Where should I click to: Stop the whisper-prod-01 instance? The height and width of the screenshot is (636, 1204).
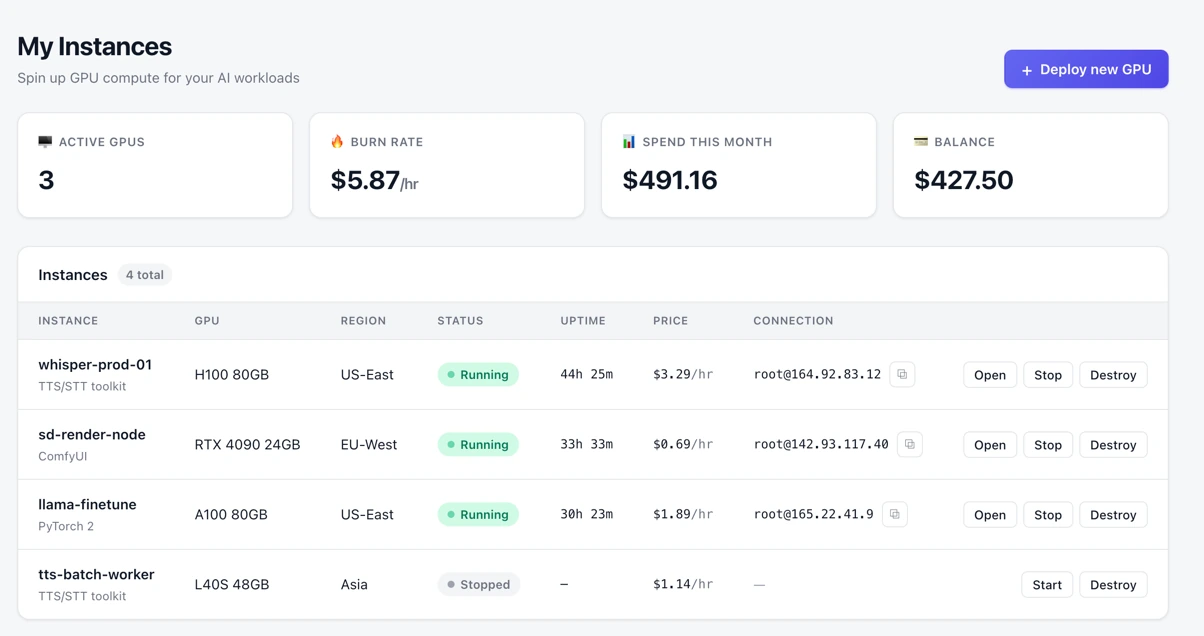(x=1048, y=375)
